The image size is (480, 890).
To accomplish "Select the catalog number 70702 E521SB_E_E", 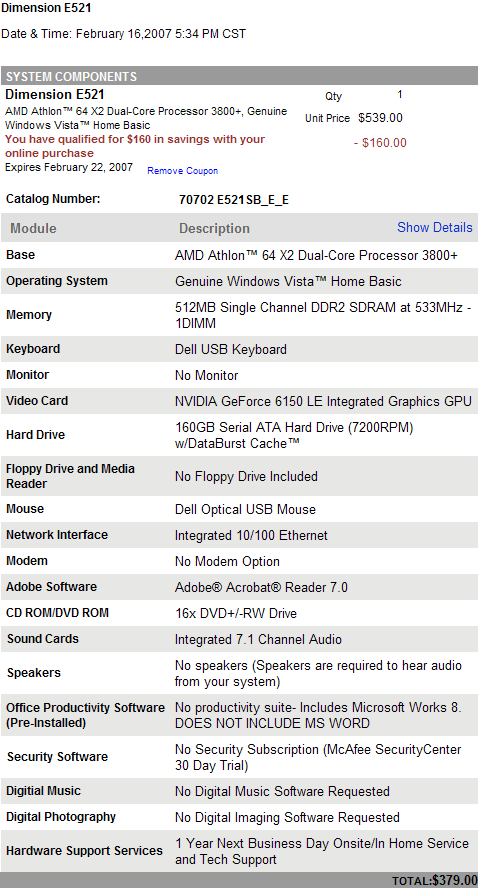I will point(234,200).
